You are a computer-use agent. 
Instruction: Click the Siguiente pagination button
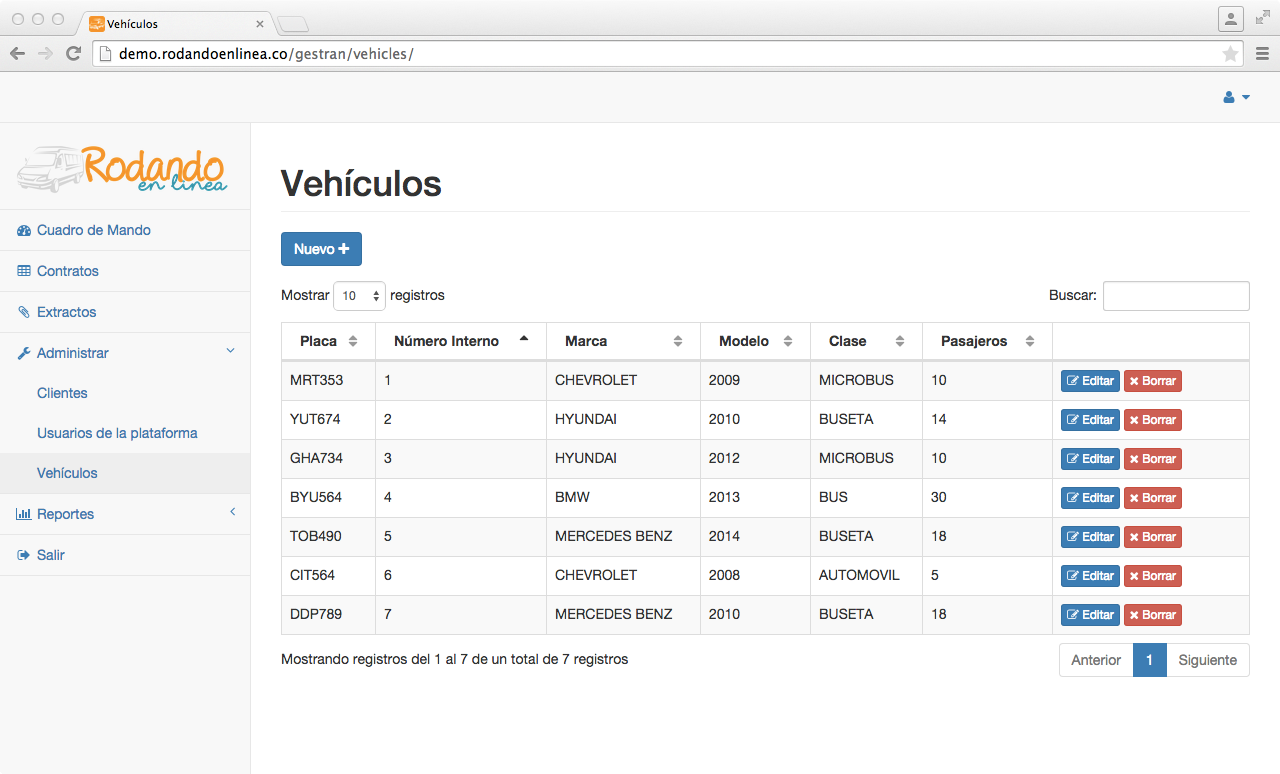click(x=1208, y=660)
